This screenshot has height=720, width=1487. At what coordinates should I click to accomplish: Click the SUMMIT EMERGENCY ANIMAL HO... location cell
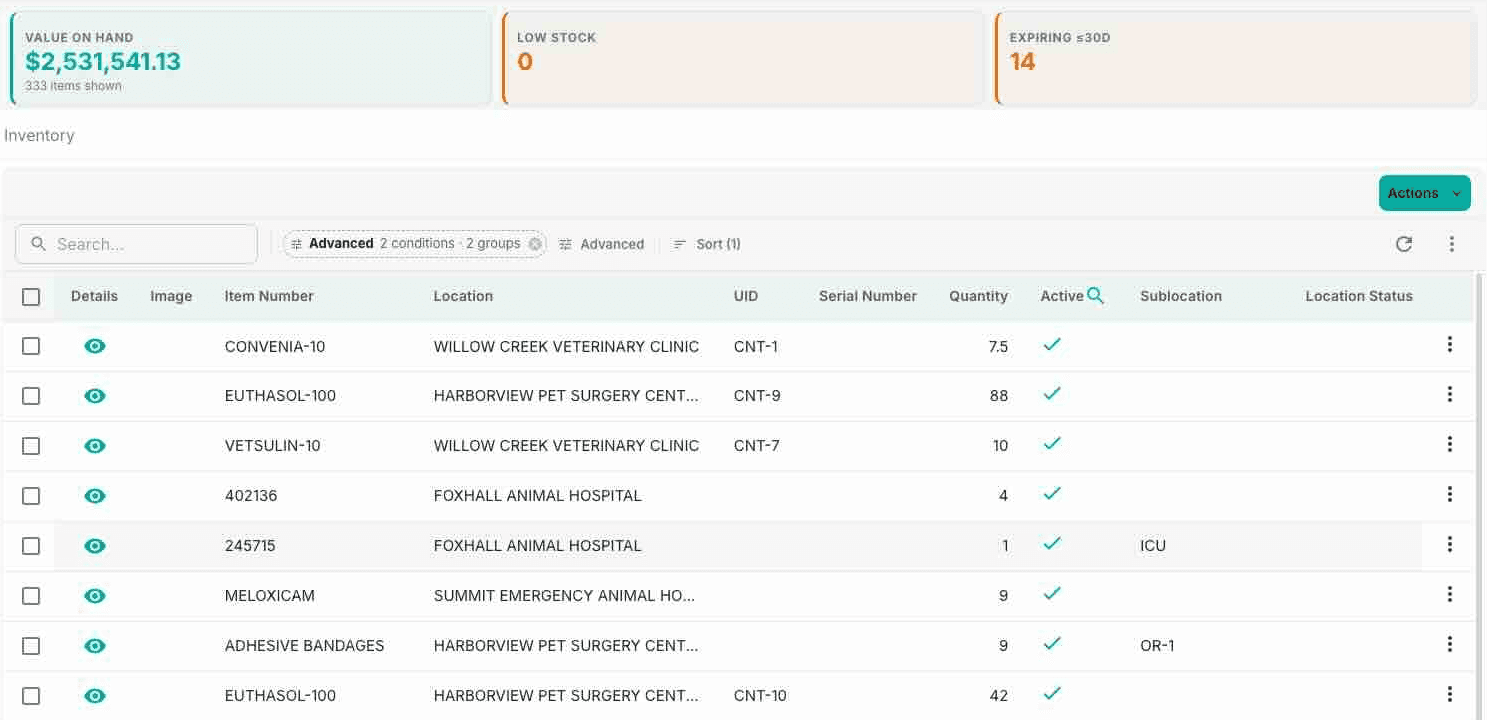point(564,596)
